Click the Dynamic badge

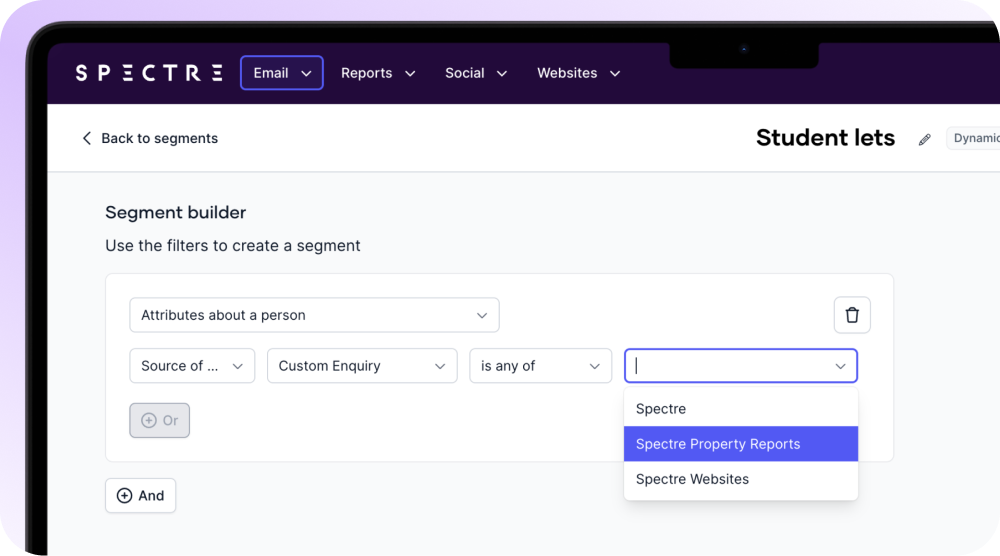[974, 138]
